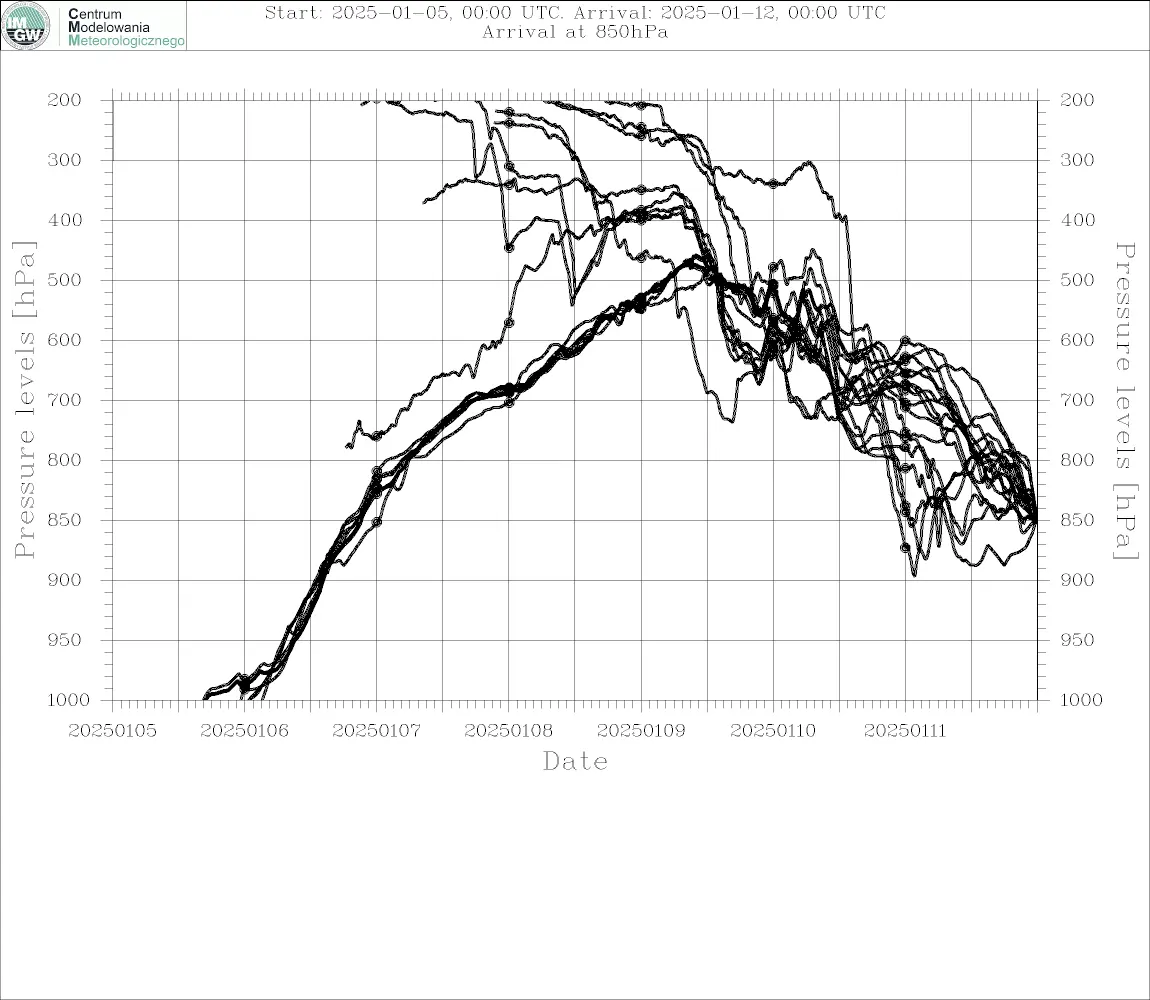Screen dimensions: 1150x1000
Task: Click left axis value 200
Action: point(64,100)
